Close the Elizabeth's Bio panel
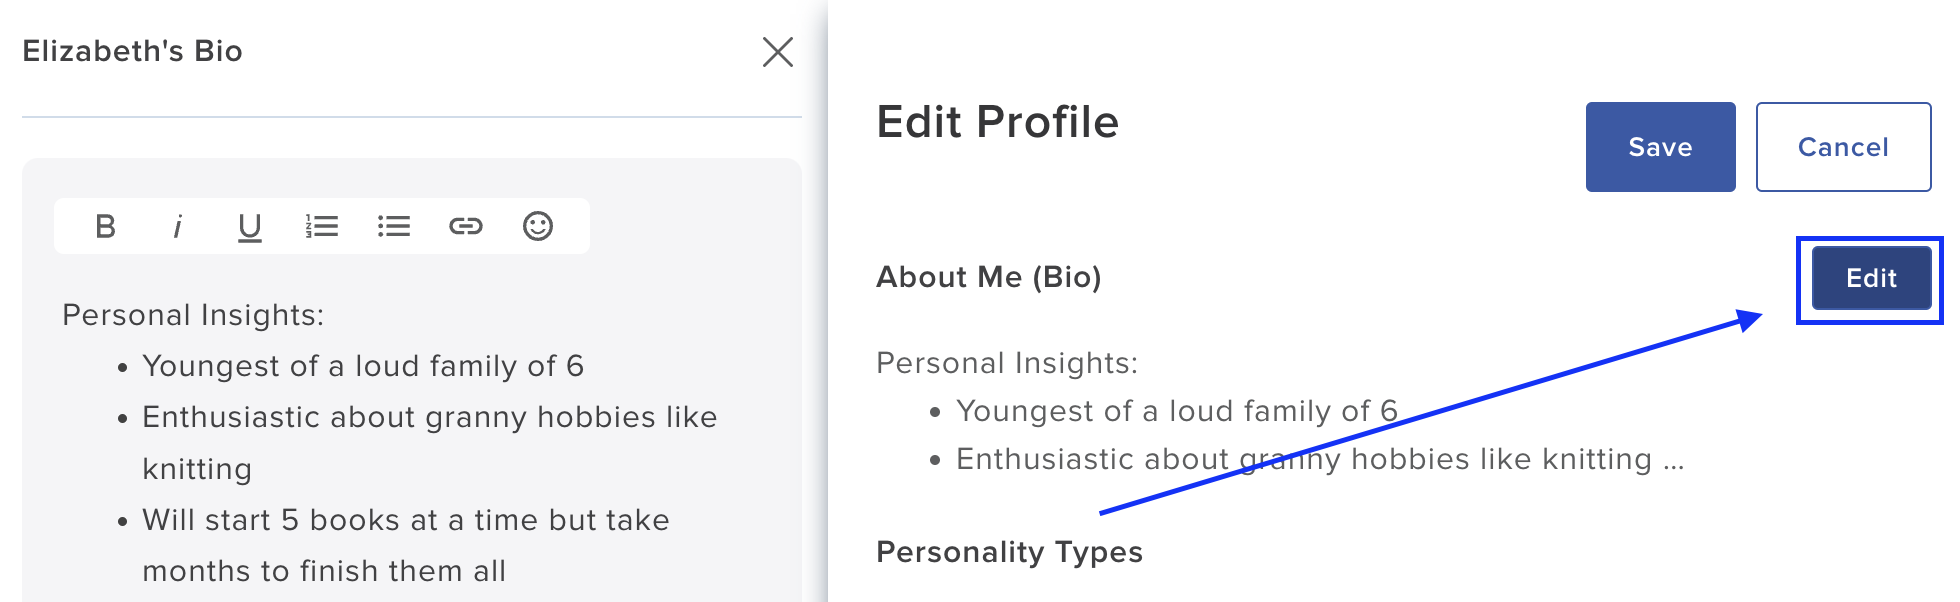The height and width of the screenshot is (602, 1960). pos(778,52)
